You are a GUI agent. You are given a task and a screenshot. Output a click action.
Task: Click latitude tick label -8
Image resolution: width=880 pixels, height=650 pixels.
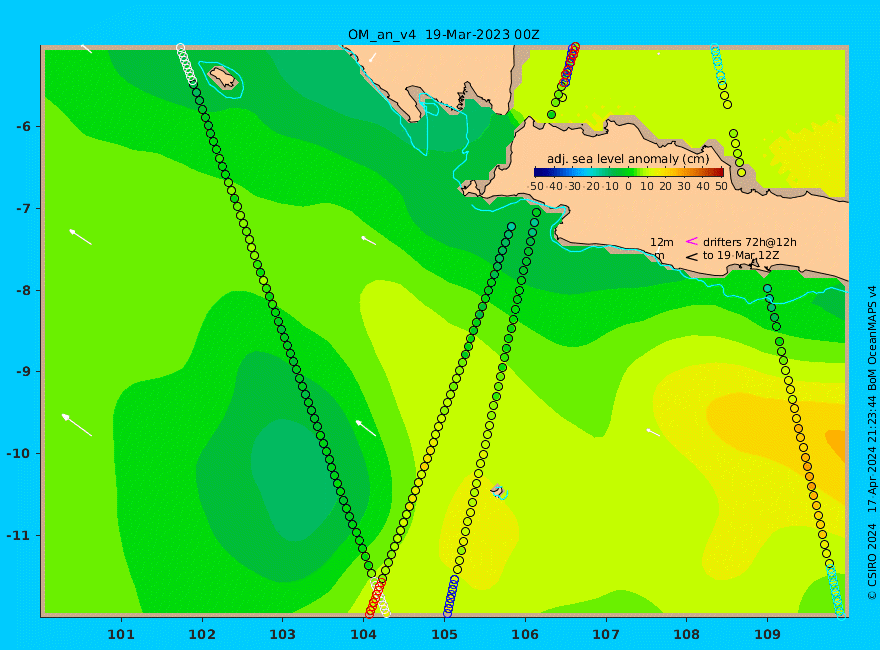[24, 291]
